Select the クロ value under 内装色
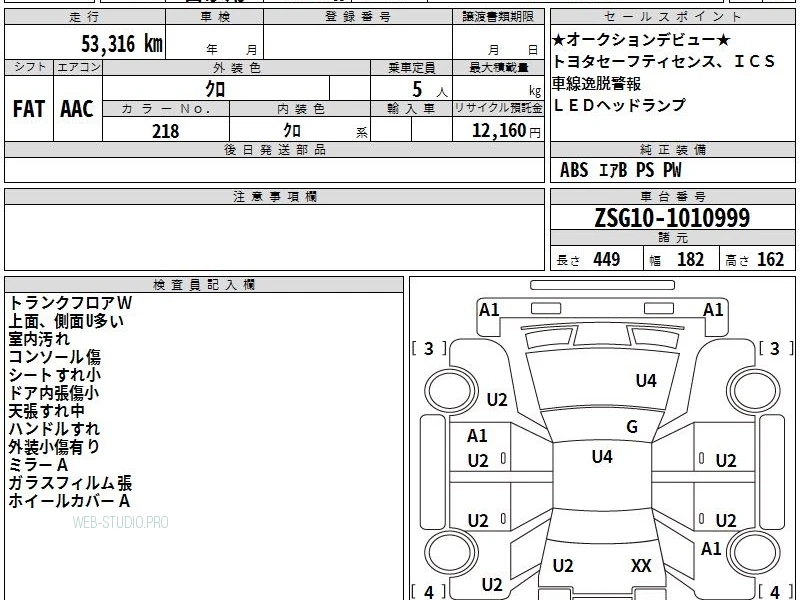Image resolution: width=800 pixels, height=600 pixels. 292,130
